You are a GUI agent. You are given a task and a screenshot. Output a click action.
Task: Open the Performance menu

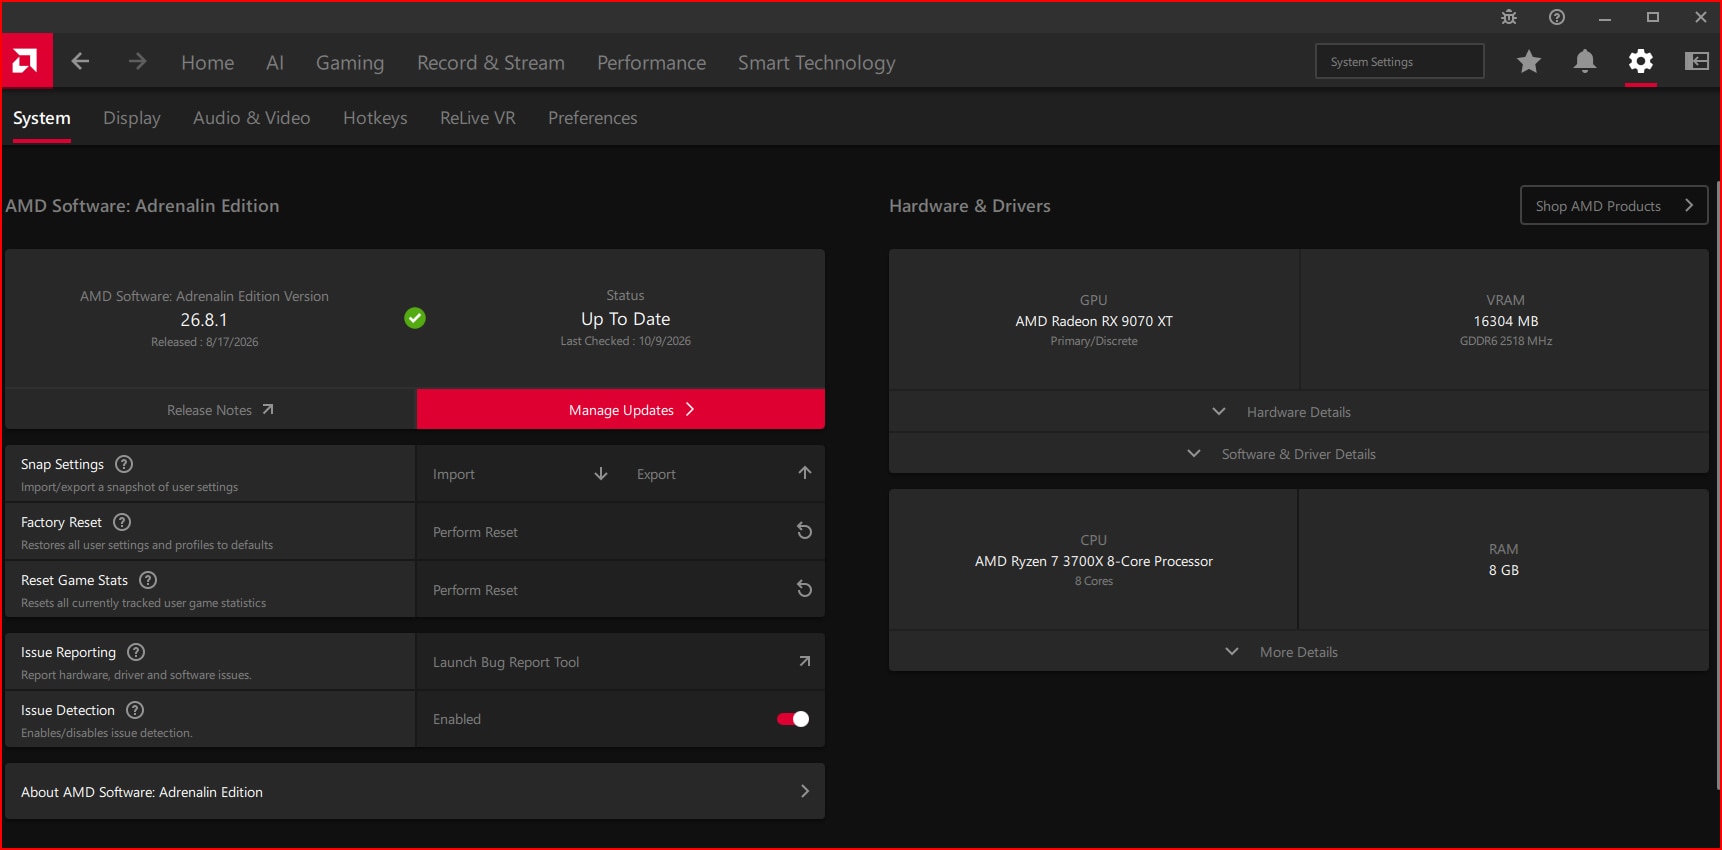pyautogui.click(x=651, y=63)
